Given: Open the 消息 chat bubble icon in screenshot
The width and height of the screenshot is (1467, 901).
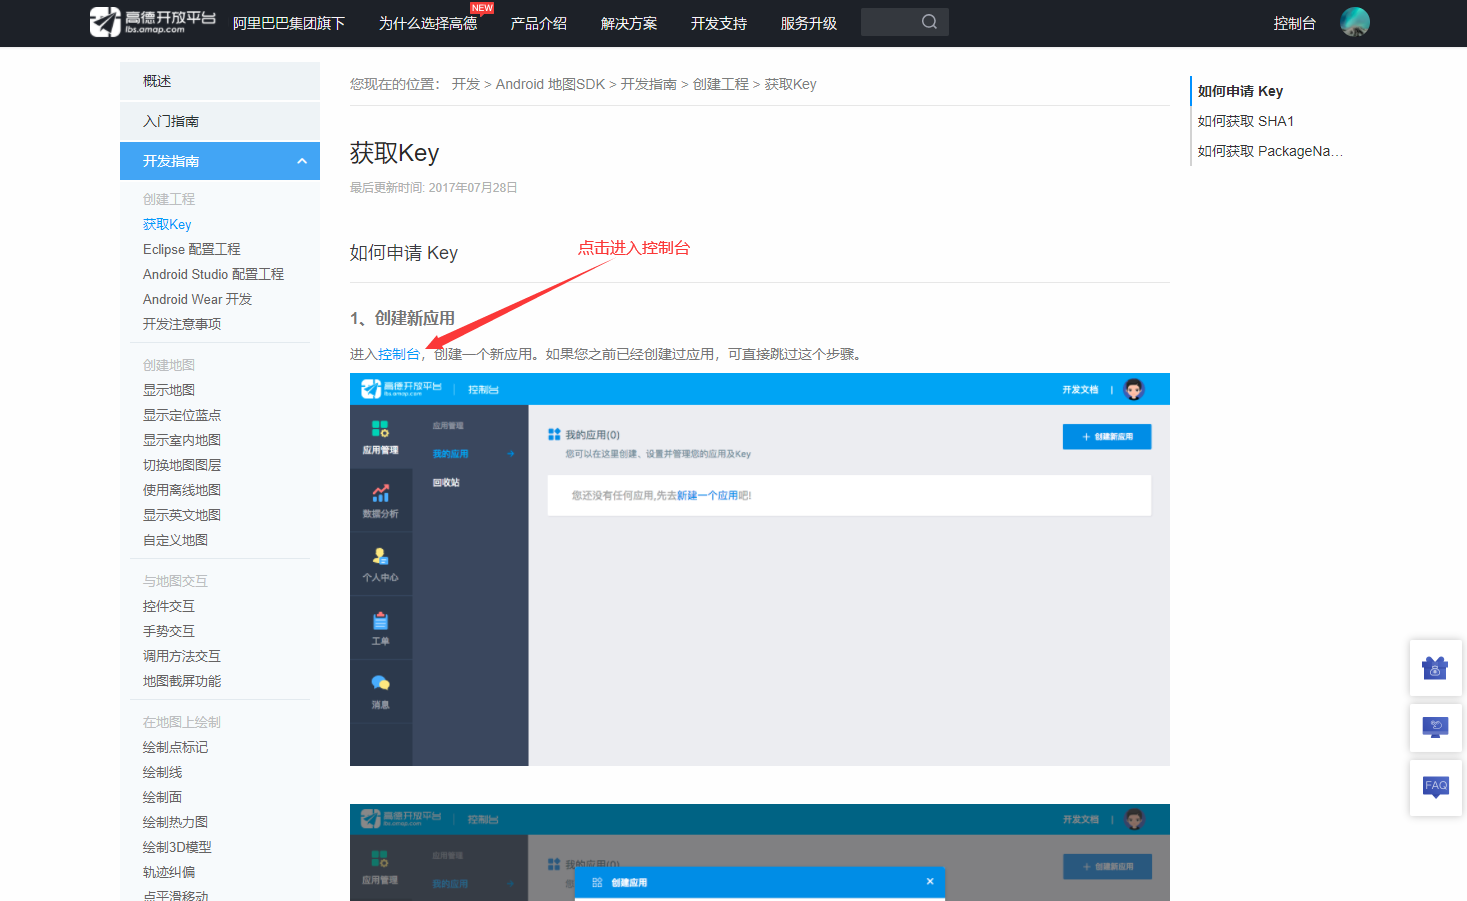Looking at the screenshot, I should (x=381, y=684).
